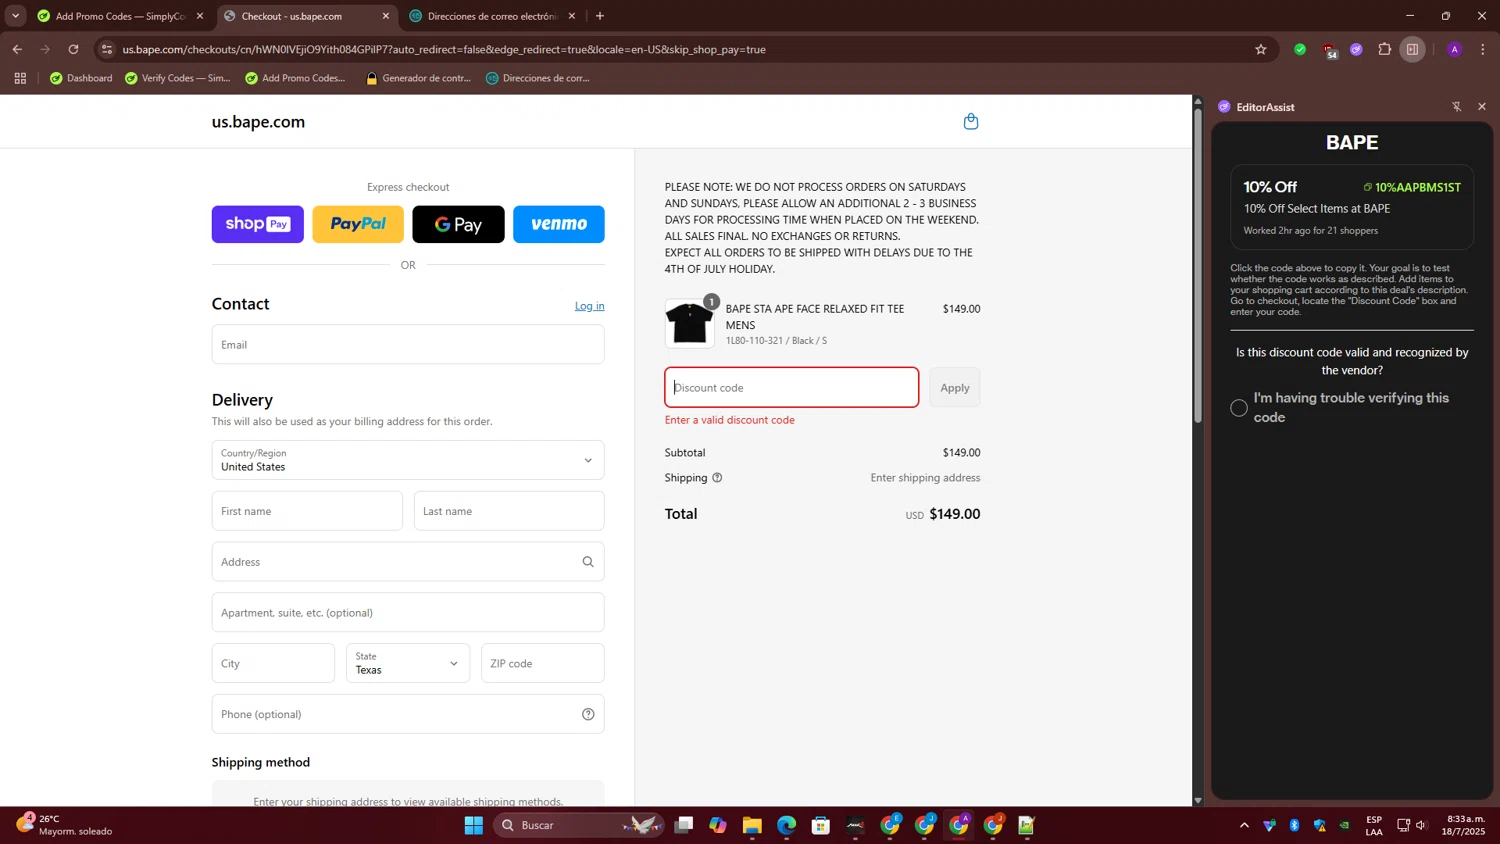Open the apps grid in bookmarks bar

click(x=20, y=78)
